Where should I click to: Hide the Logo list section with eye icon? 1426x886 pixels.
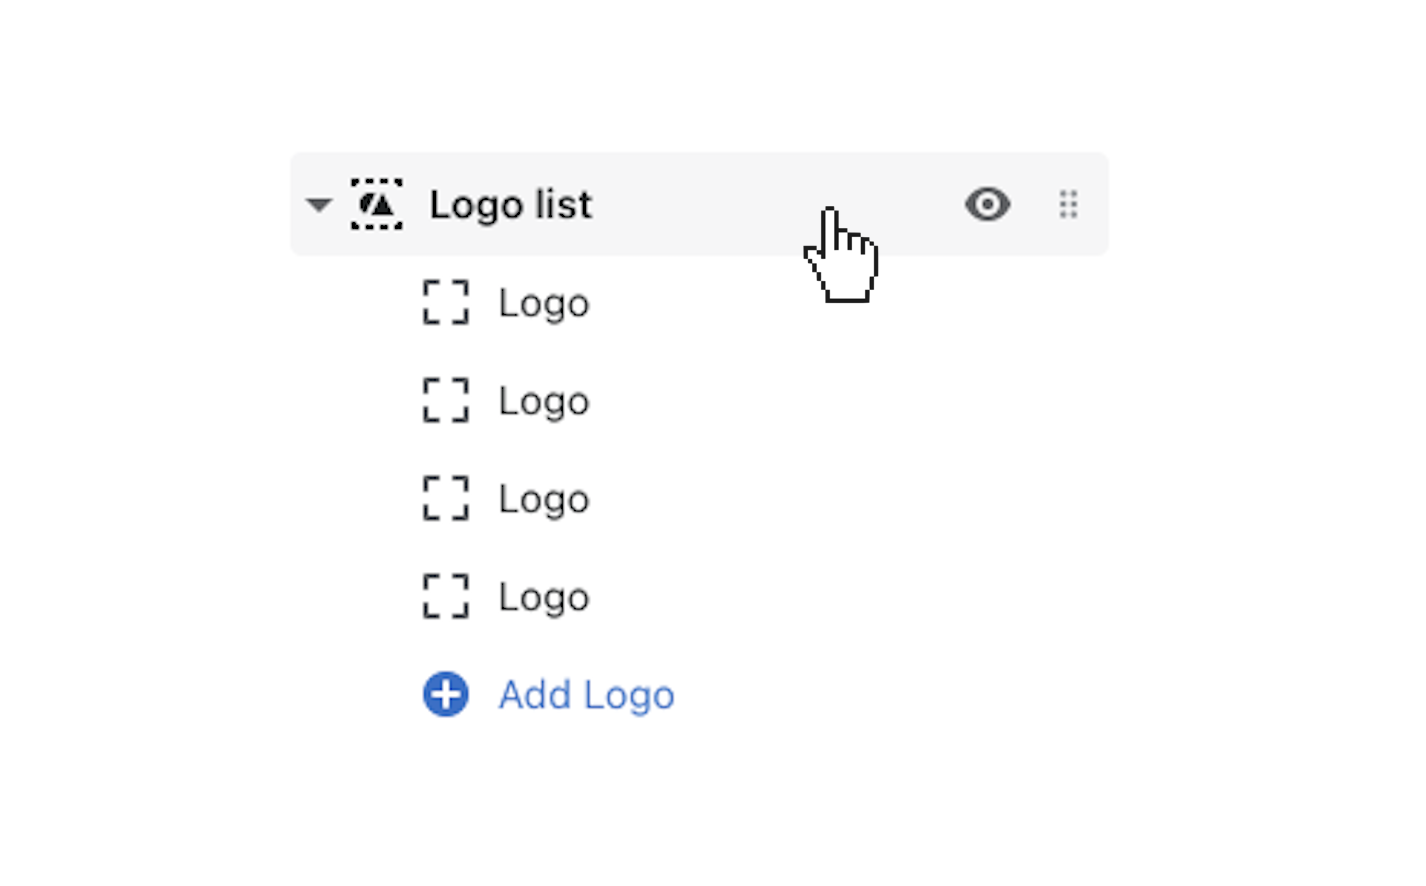click(x=987, y=204)
